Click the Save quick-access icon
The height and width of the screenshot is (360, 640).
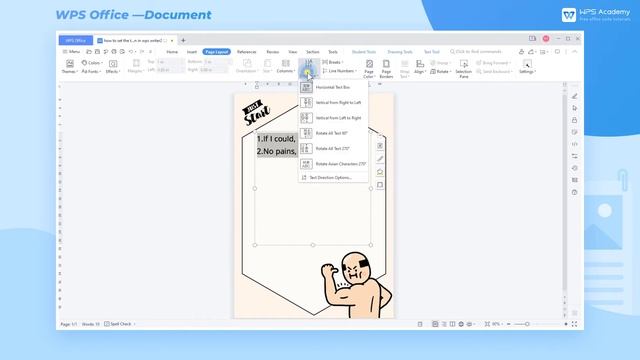(x=97, y=52)
